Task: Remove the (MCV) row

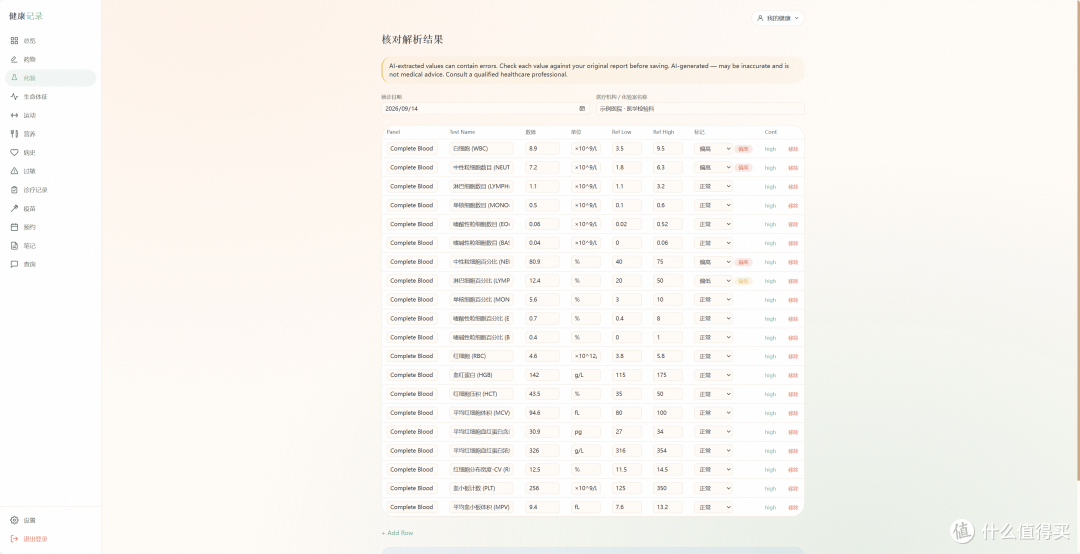Action: pos(793,413)
